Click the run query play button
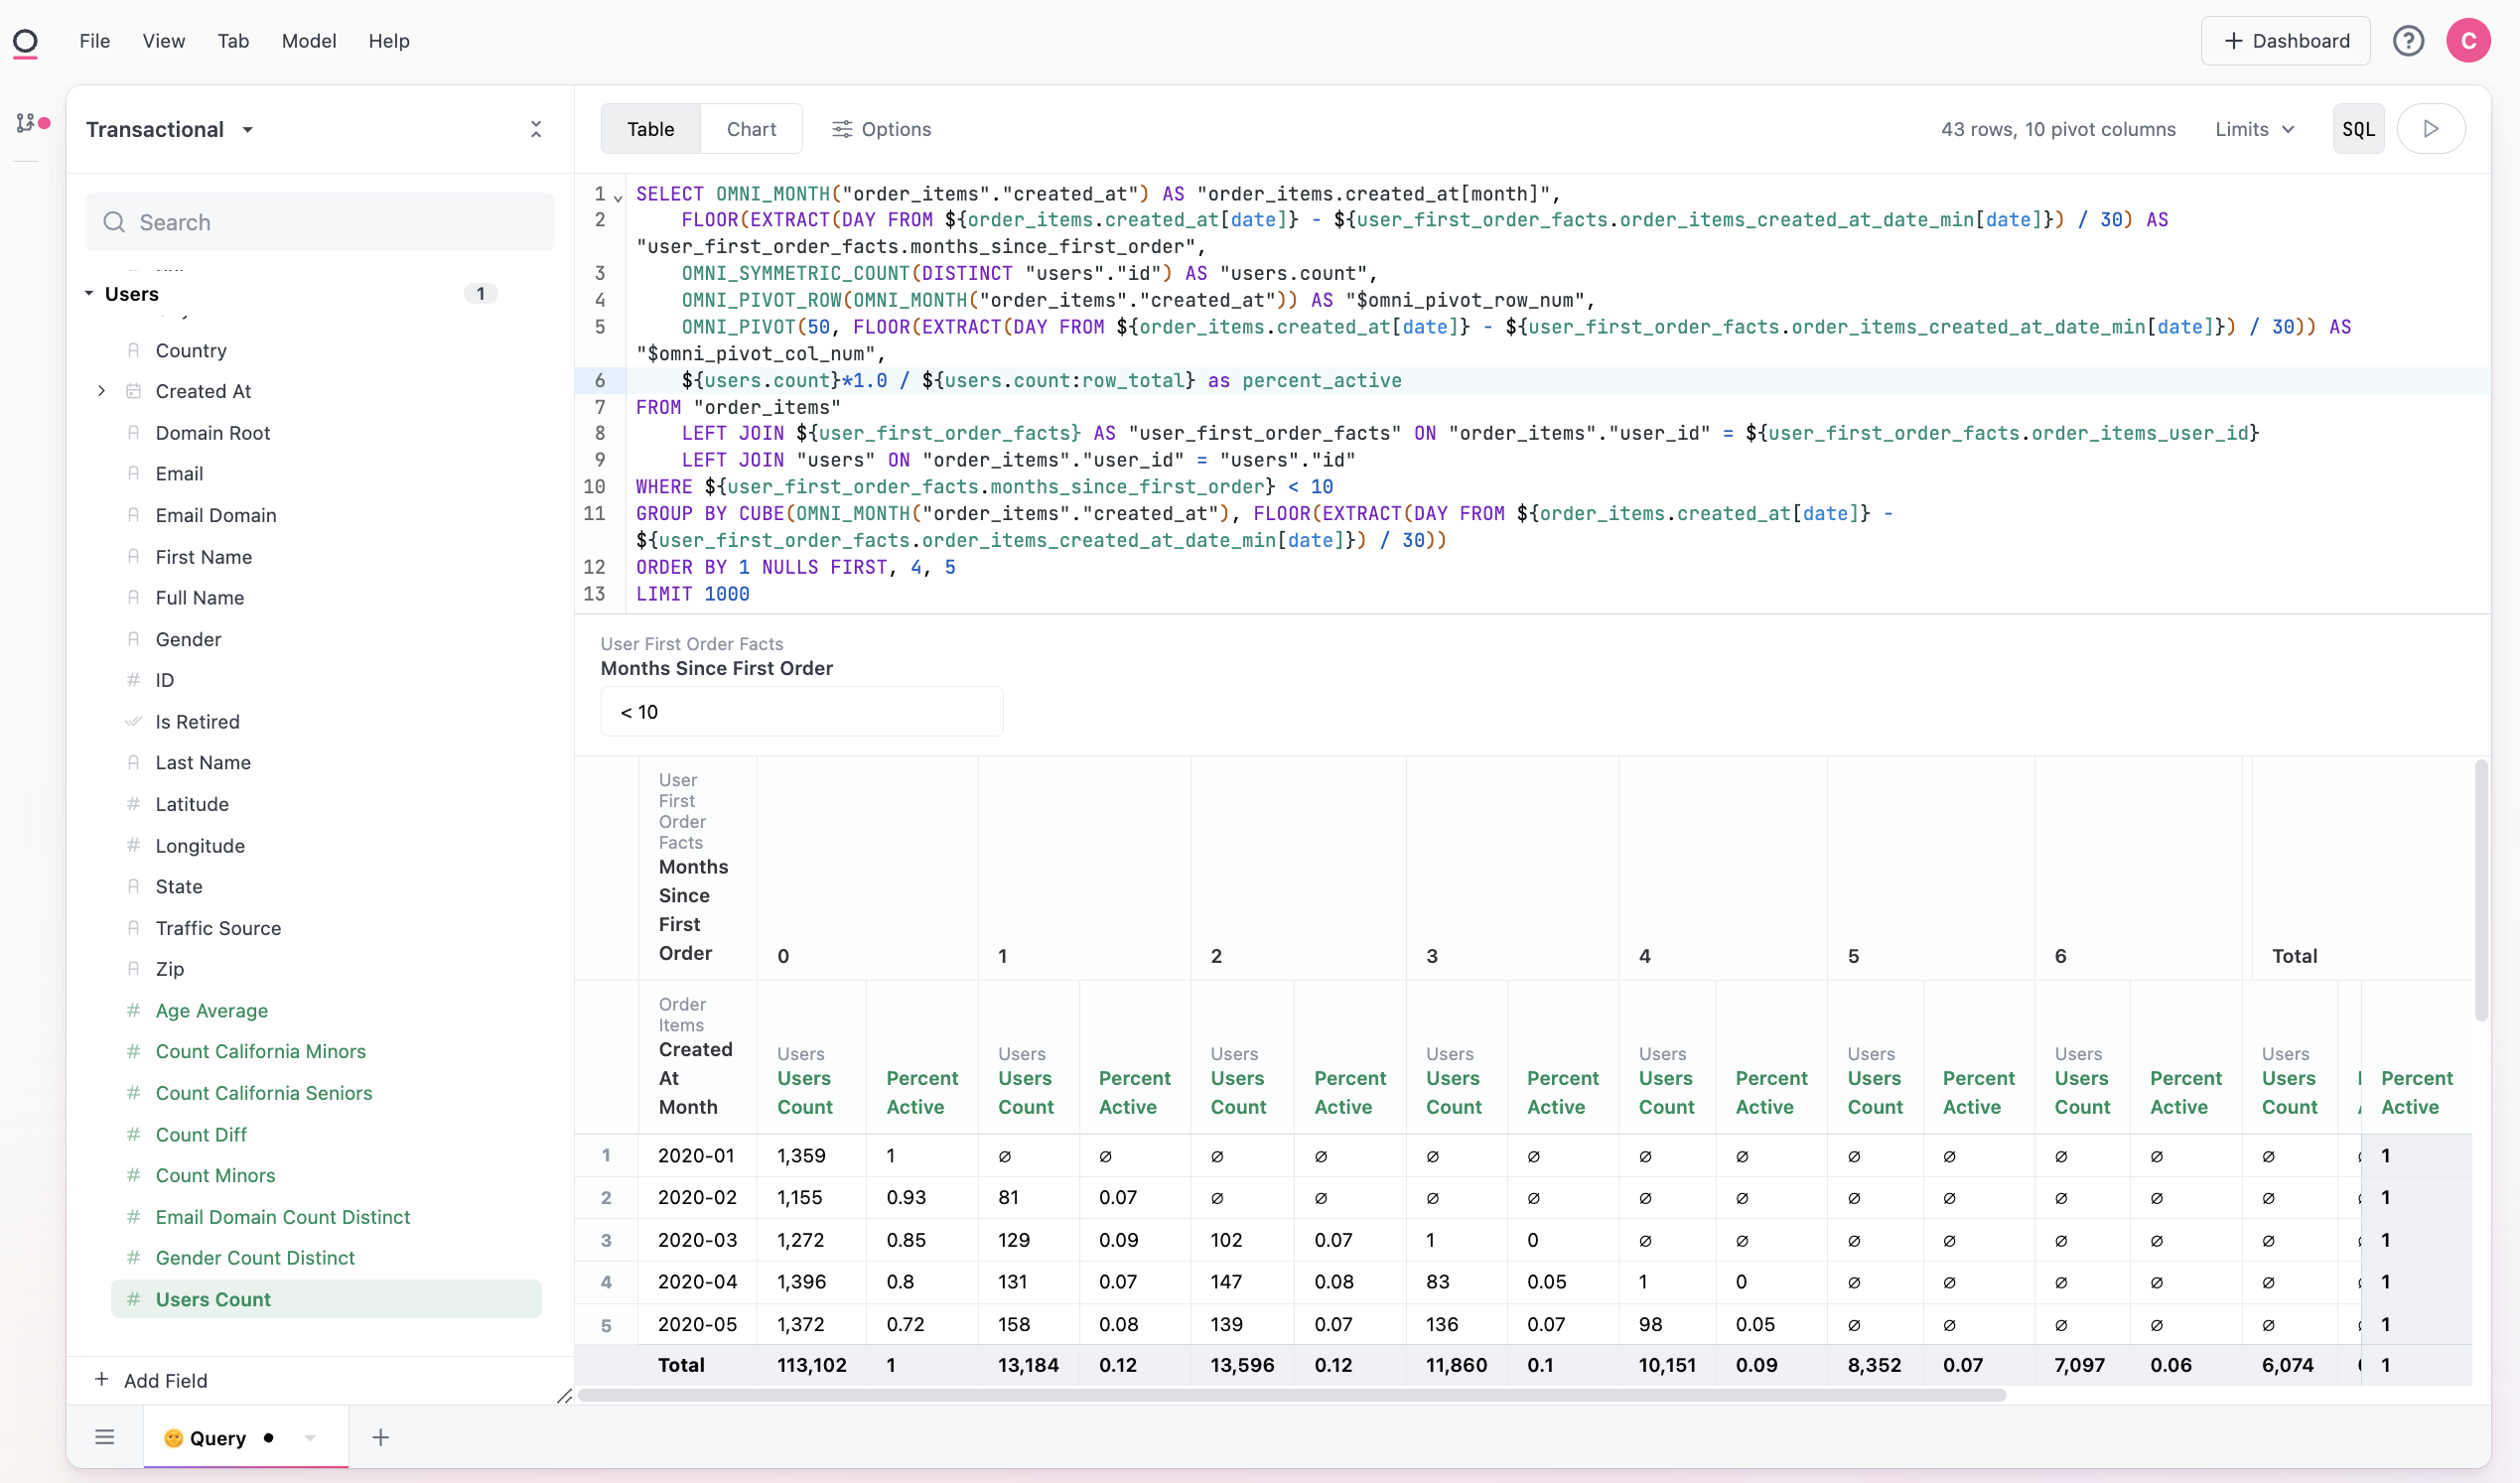This screenshot has width=2520, height=1483. [x=2430, y=129]
